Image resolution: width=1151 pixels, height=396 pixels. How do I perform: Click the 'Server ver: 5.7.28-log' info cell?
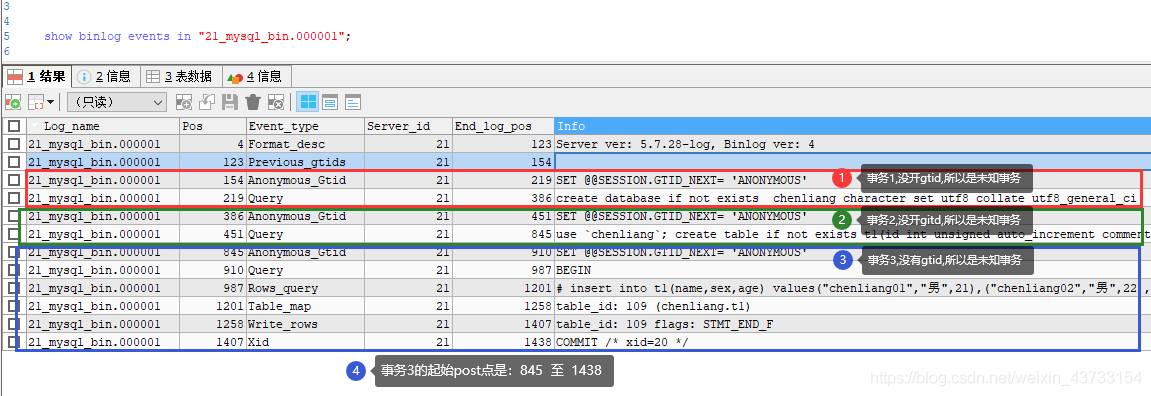click(852, 144)
